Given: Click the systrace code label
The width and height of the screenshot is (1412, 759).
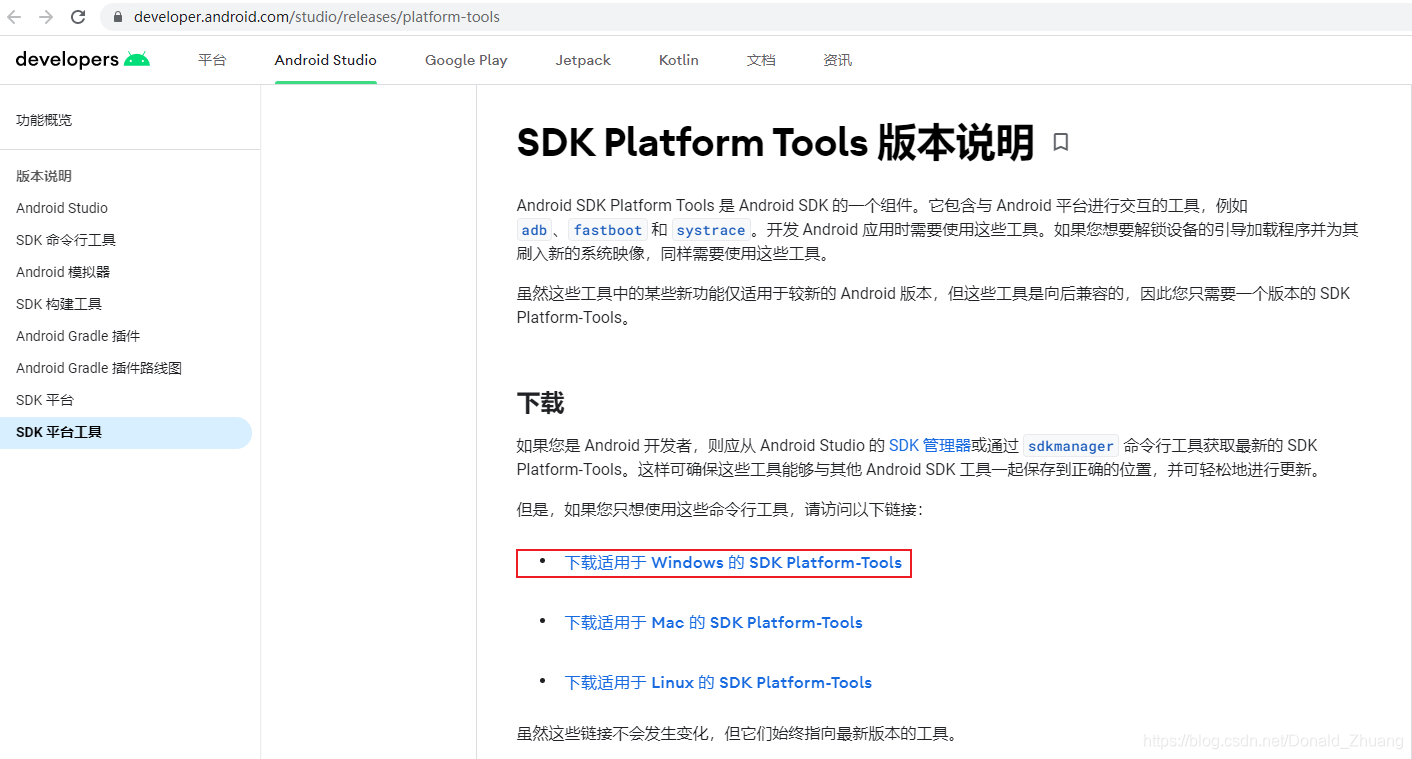Looking at the screenshot, I should [x=711, y=230].
